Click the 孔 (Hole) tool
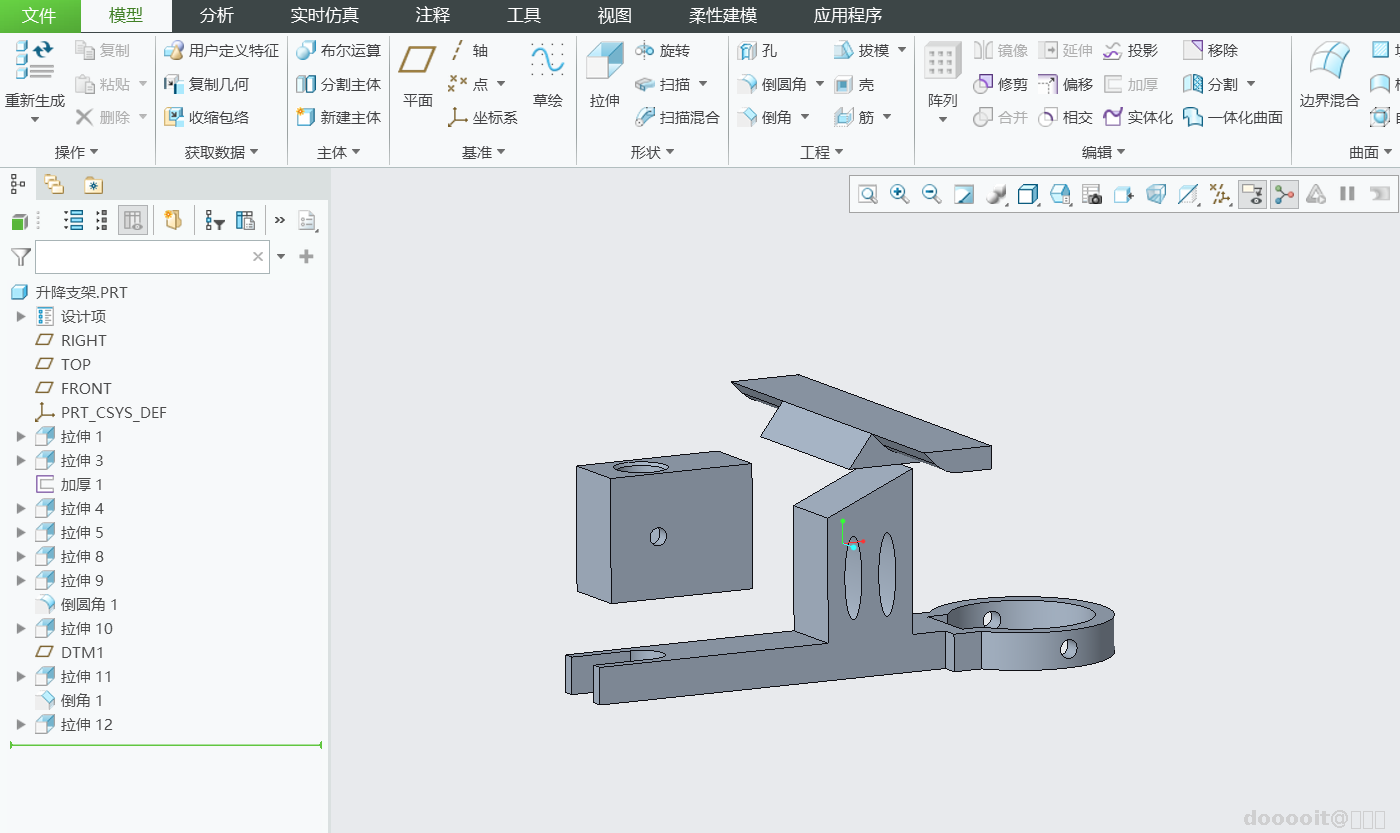 coord(757,51)
